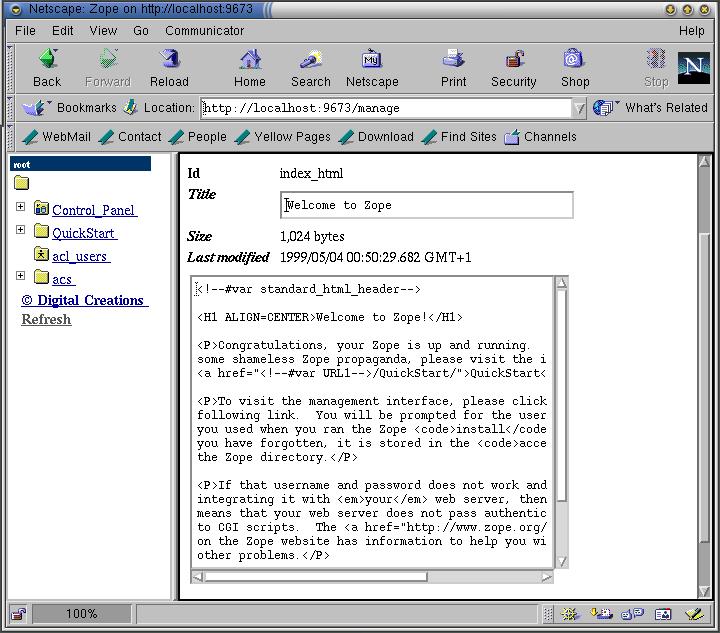
Task: Click the Shop toolbar icon
Action: (573, 59)
